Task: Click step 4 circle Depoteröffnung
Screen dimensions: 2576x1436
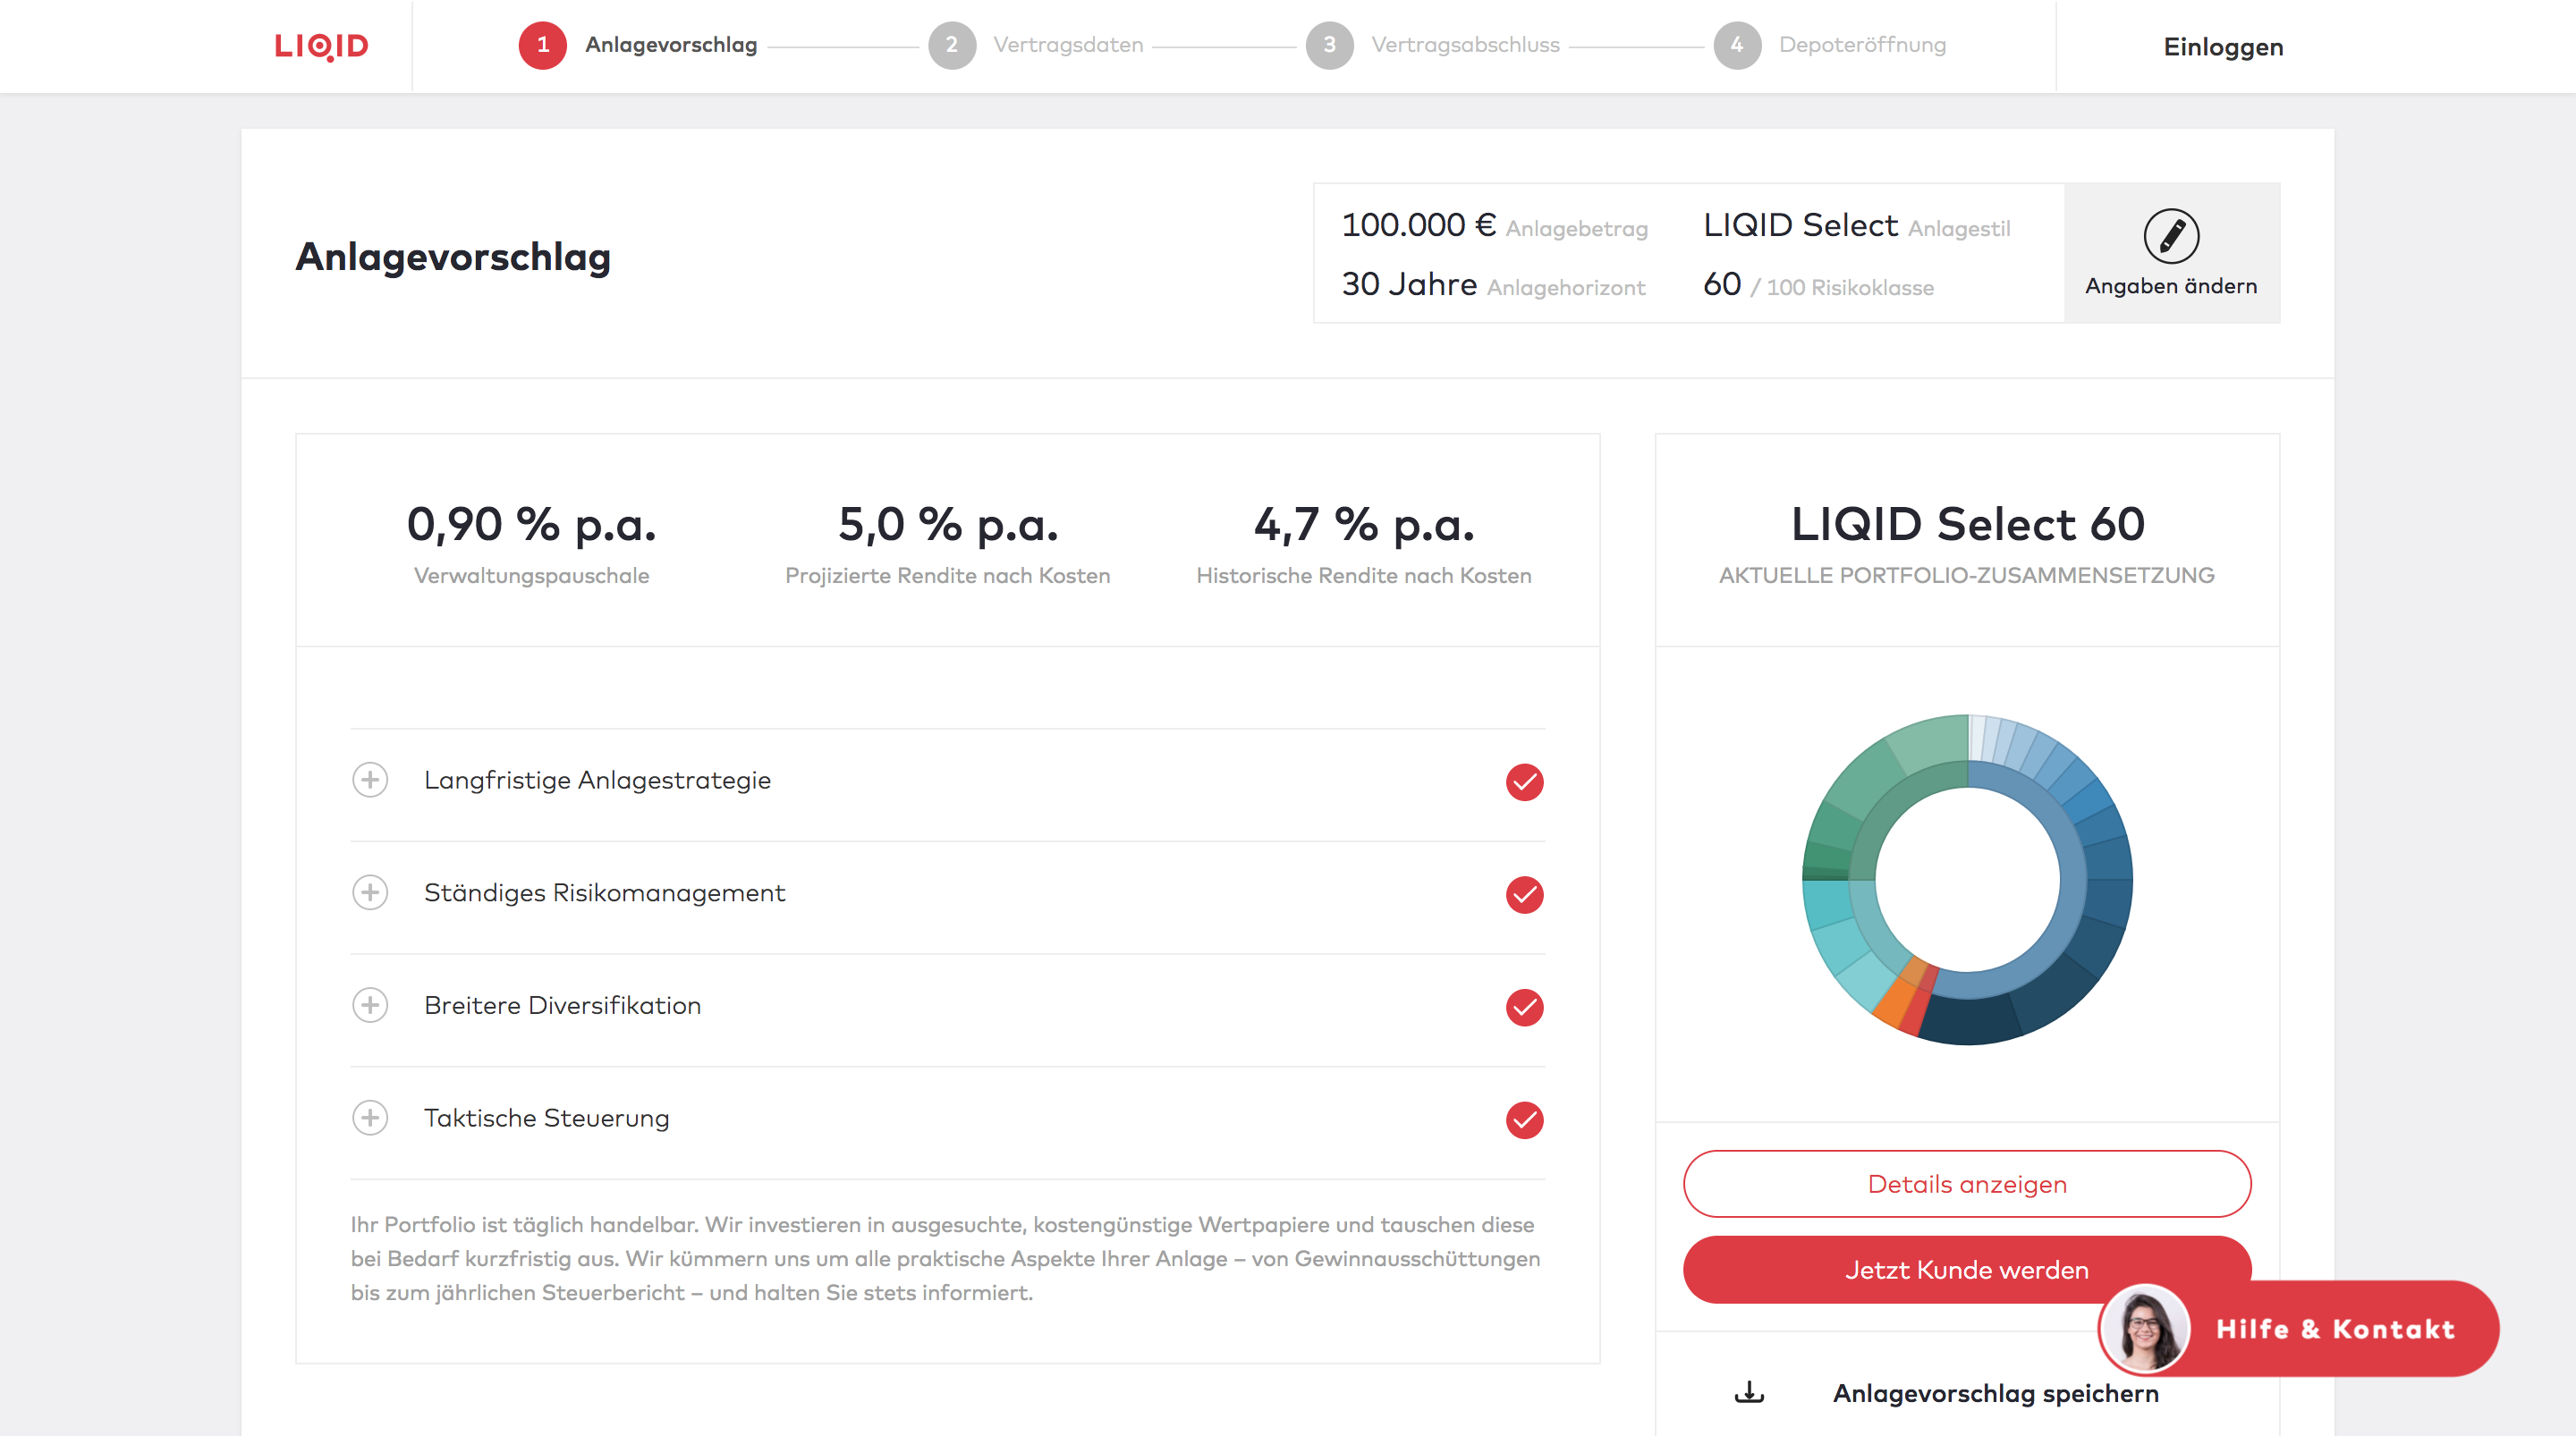Action: [1737, 45]
